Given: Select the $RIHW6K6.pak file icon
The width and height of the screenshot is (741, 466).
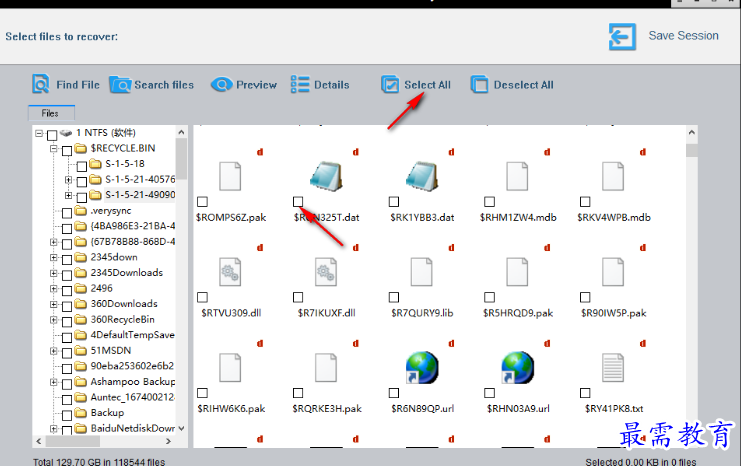Looking at the screenshot, I should pos(231,367).
